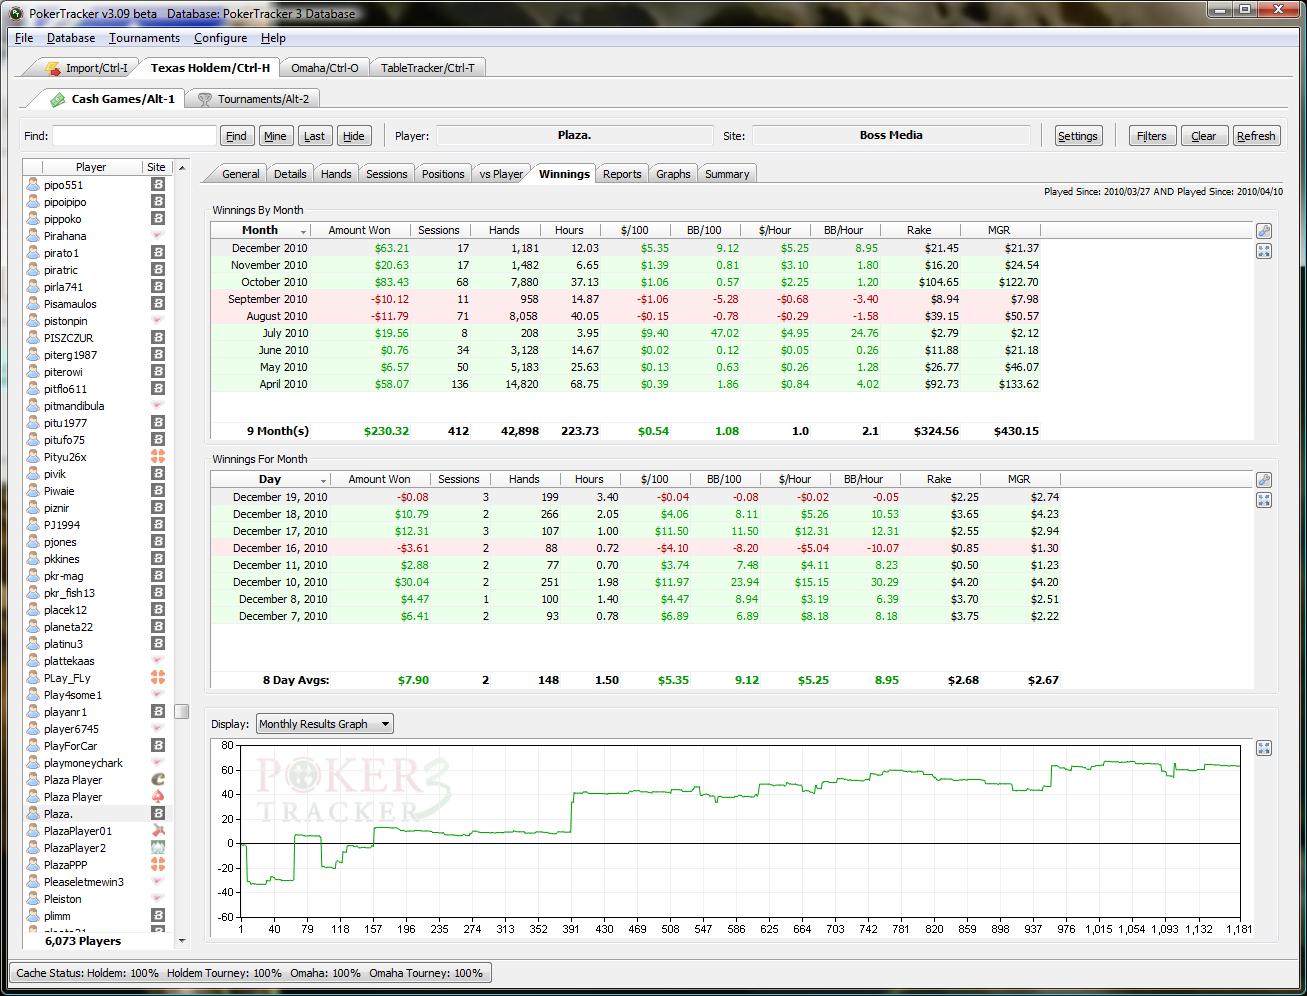1307x996 pixels.
Task: Open the Configure menu
Action: [x=220, y=38]
